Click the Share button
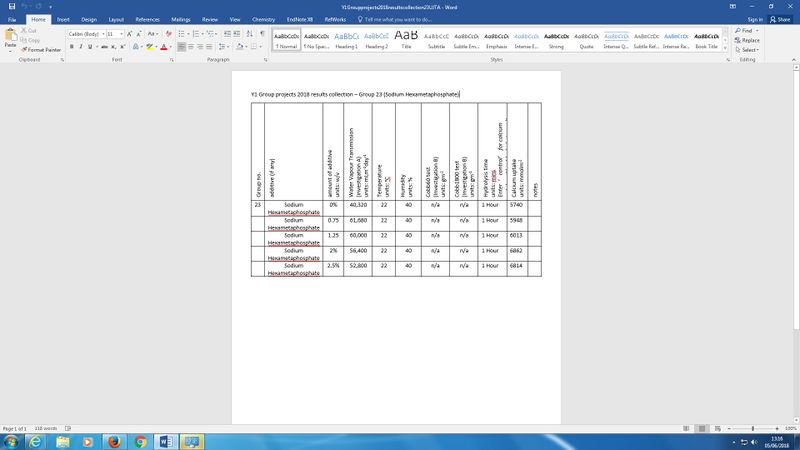 tap(780, 19)
